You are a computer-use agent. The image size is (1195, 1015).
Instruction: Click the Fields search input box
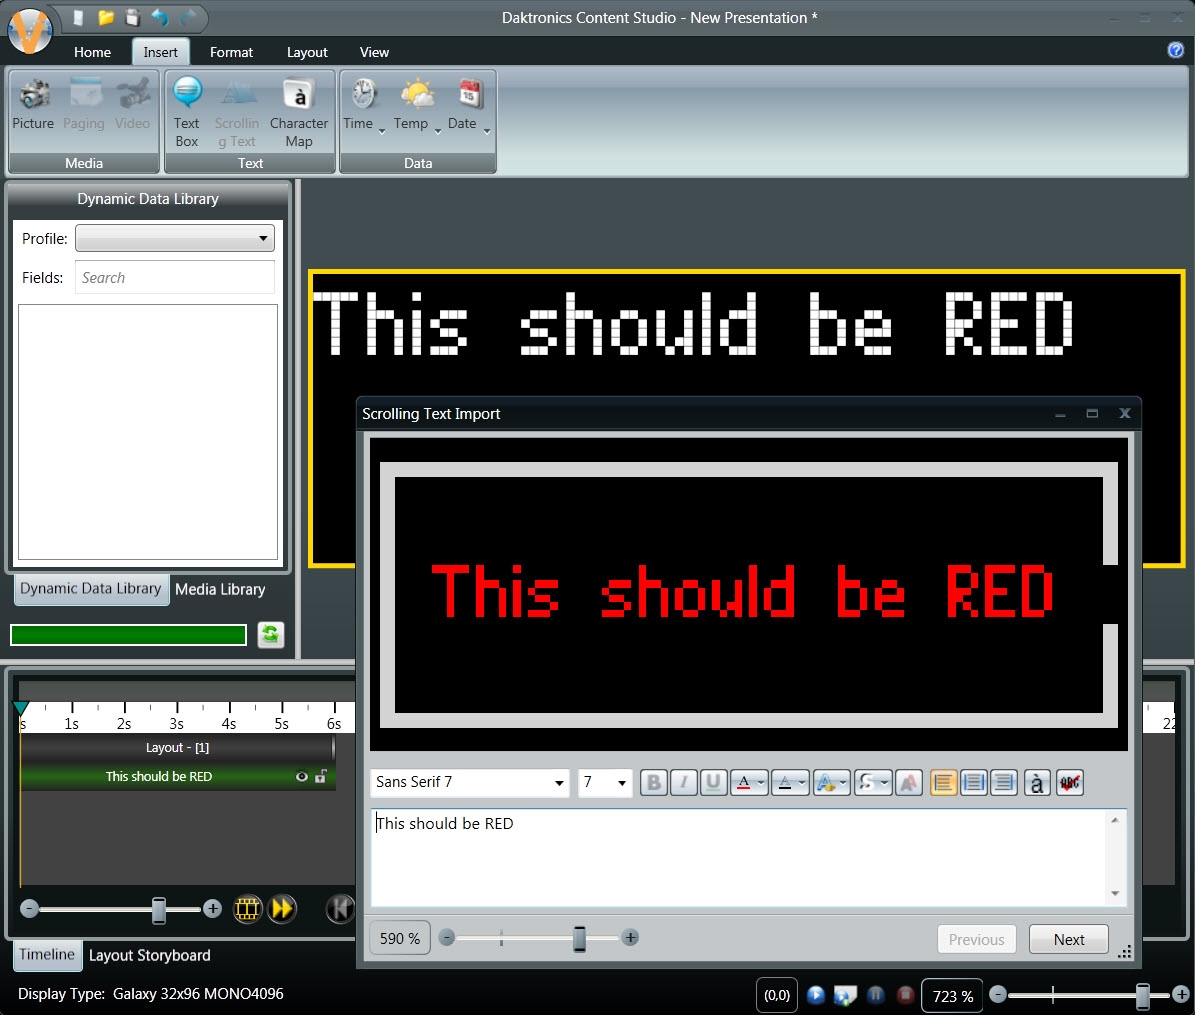coord(175,278)
